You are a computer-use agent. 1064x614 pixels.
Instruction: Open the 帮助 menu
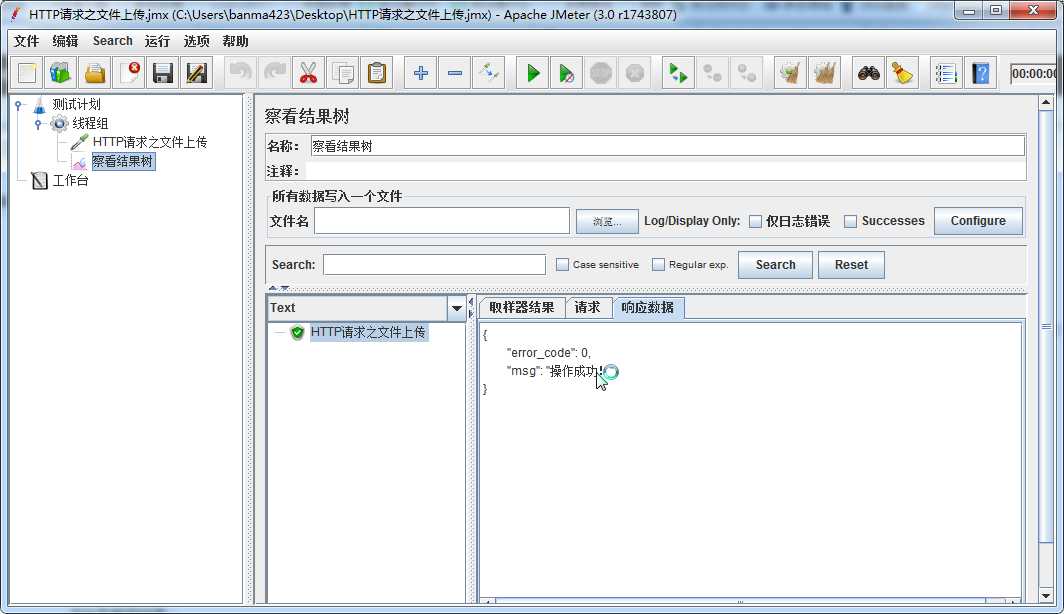pos(235,41)
